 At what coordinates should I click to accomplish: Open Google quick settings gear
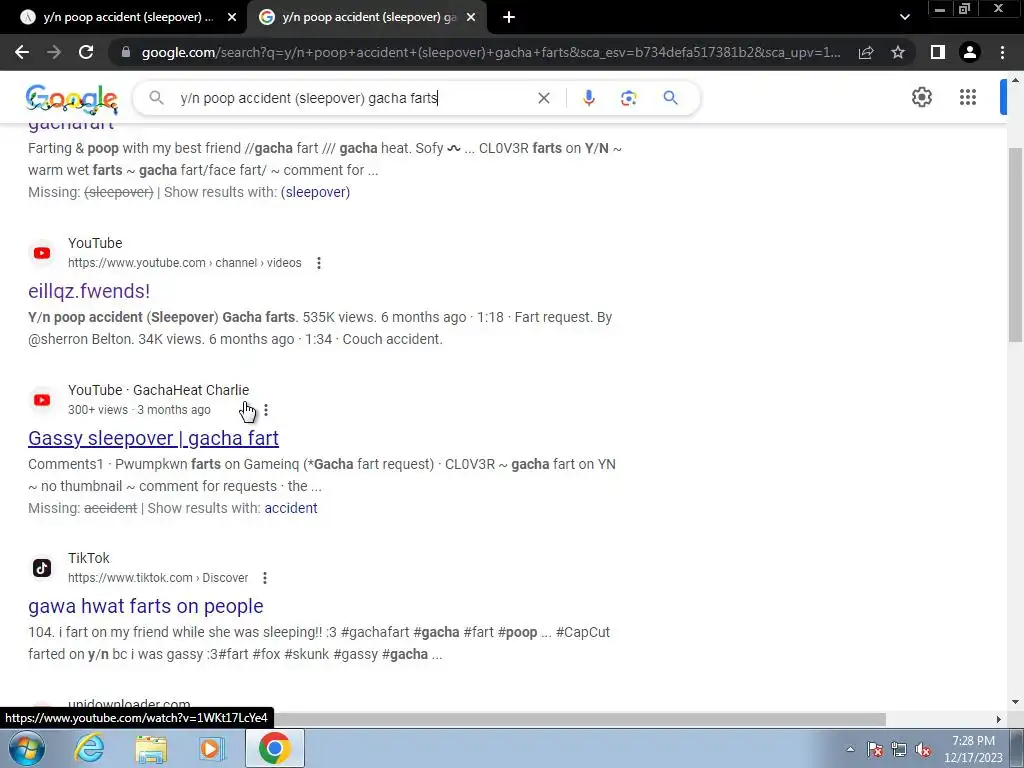921,97
